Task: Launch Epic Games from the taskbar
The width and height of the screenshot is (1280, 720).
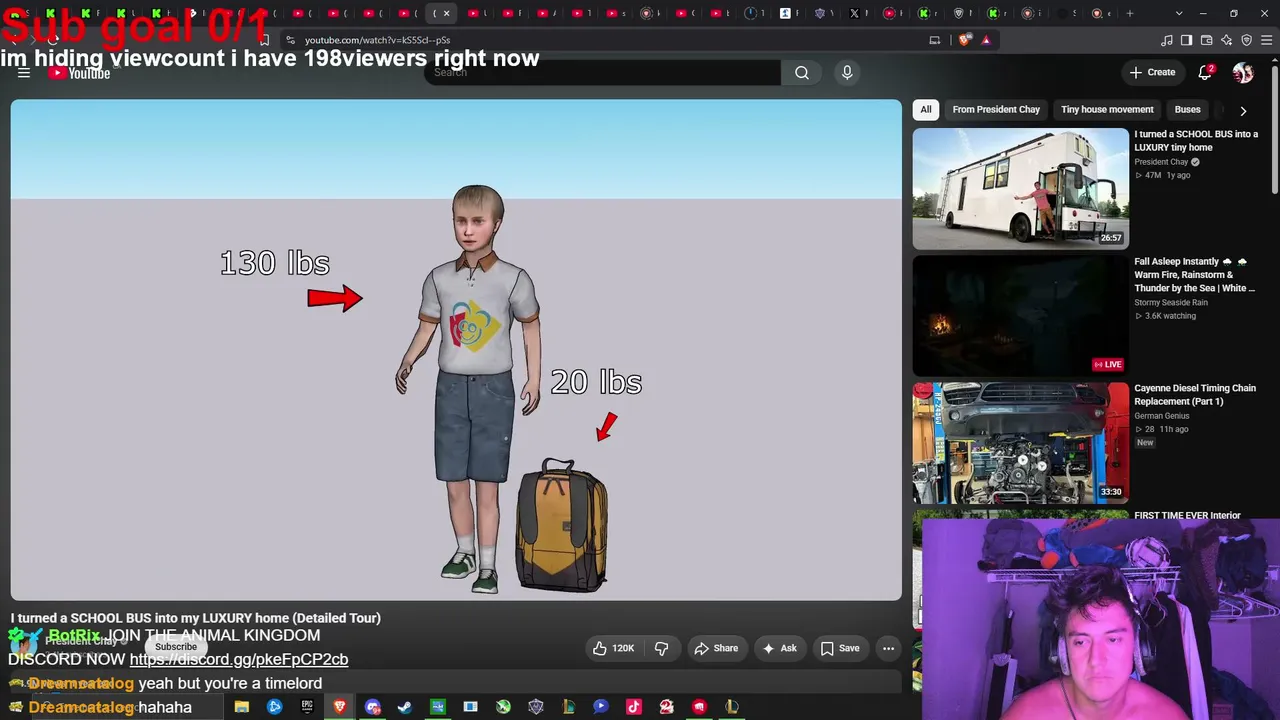Action: coord(307,707)
